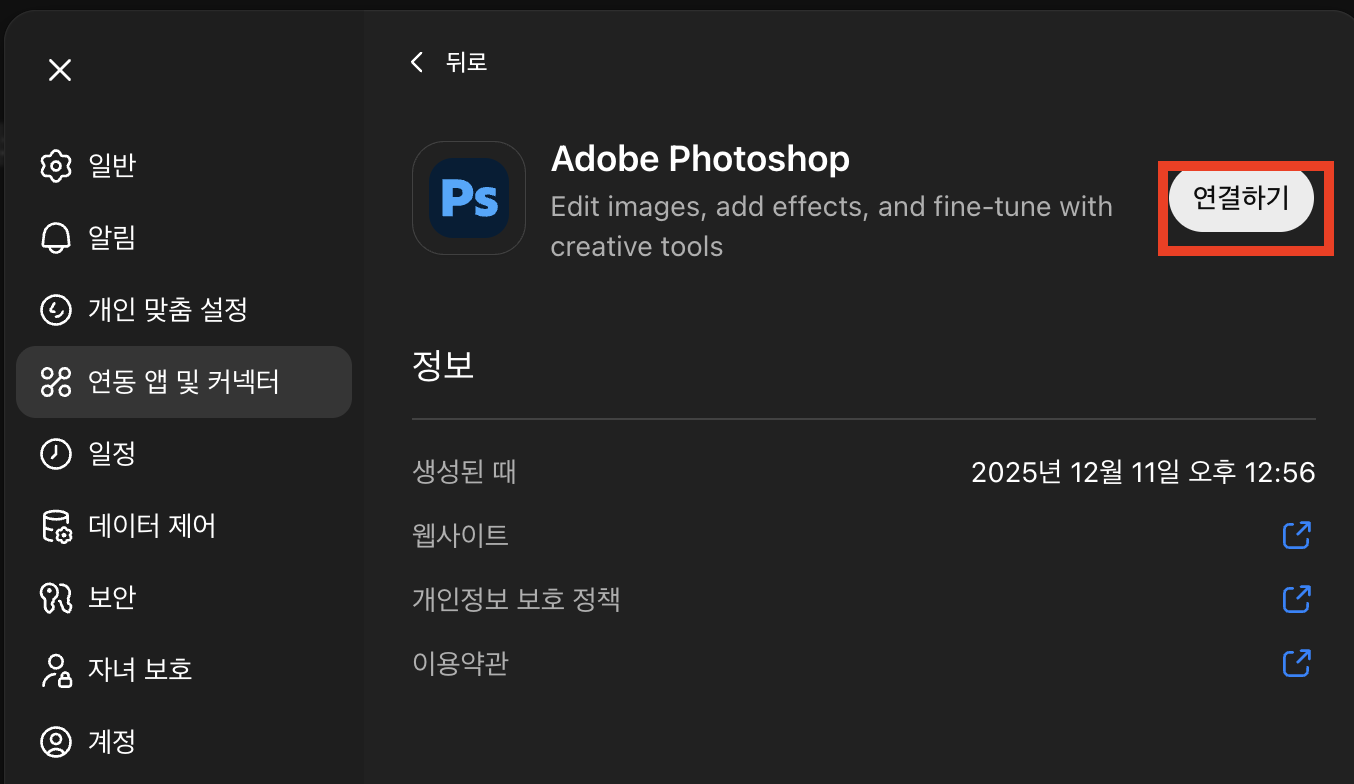This screenshot has height=784, width=1354.
Task: Click the 연결하기 connect button
Action: (x=1241, y=199)
